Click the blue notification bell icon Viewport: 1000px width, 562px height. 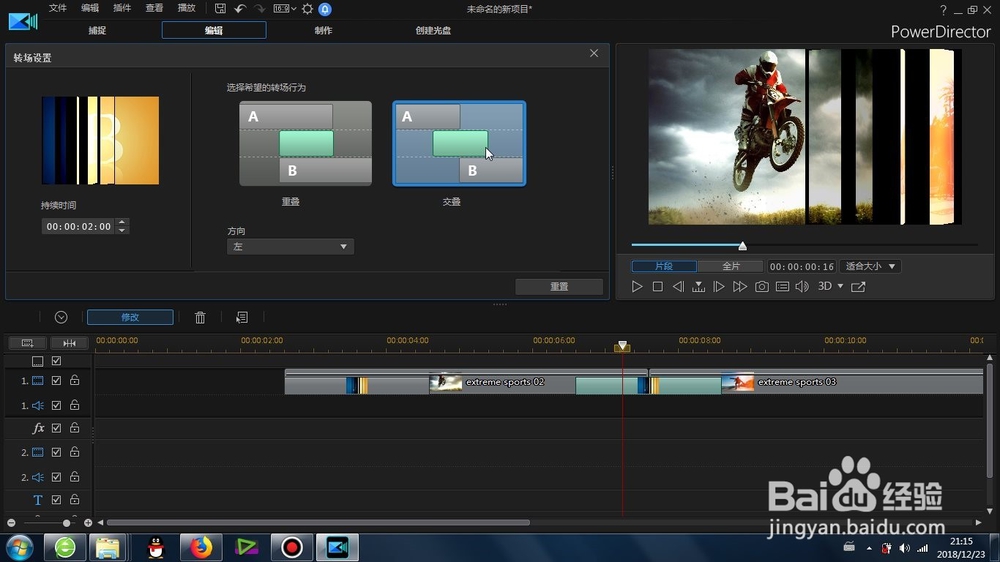325,9
